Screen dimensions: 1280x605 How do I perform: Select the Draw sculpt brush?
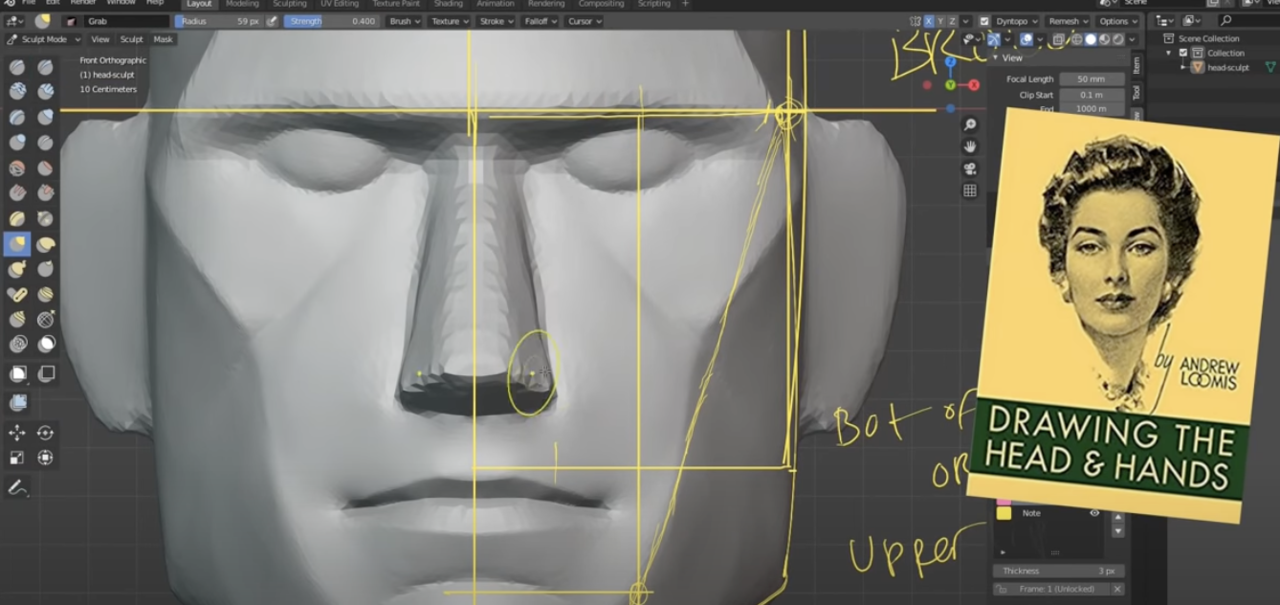tap(17, 67)
